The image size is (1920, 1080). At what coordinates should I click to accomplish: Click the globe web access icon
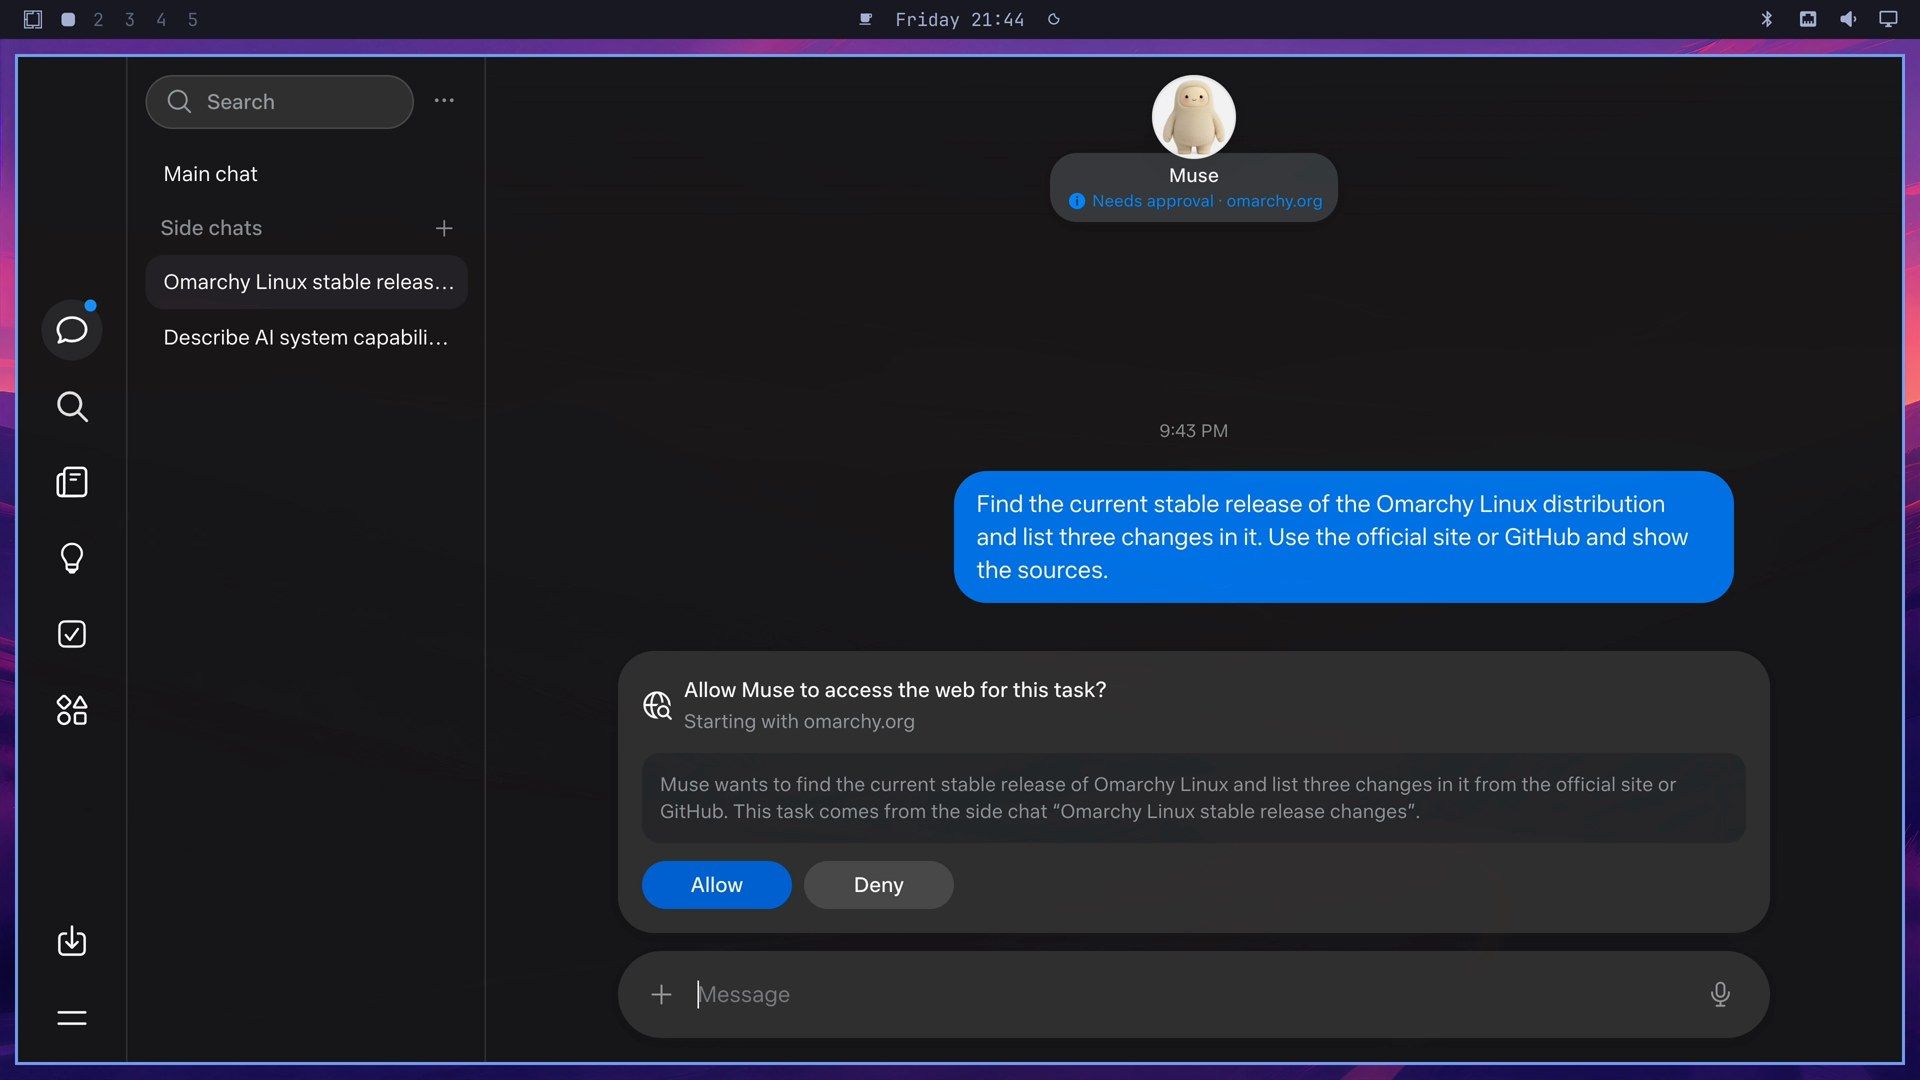click(x=657, y=705)
